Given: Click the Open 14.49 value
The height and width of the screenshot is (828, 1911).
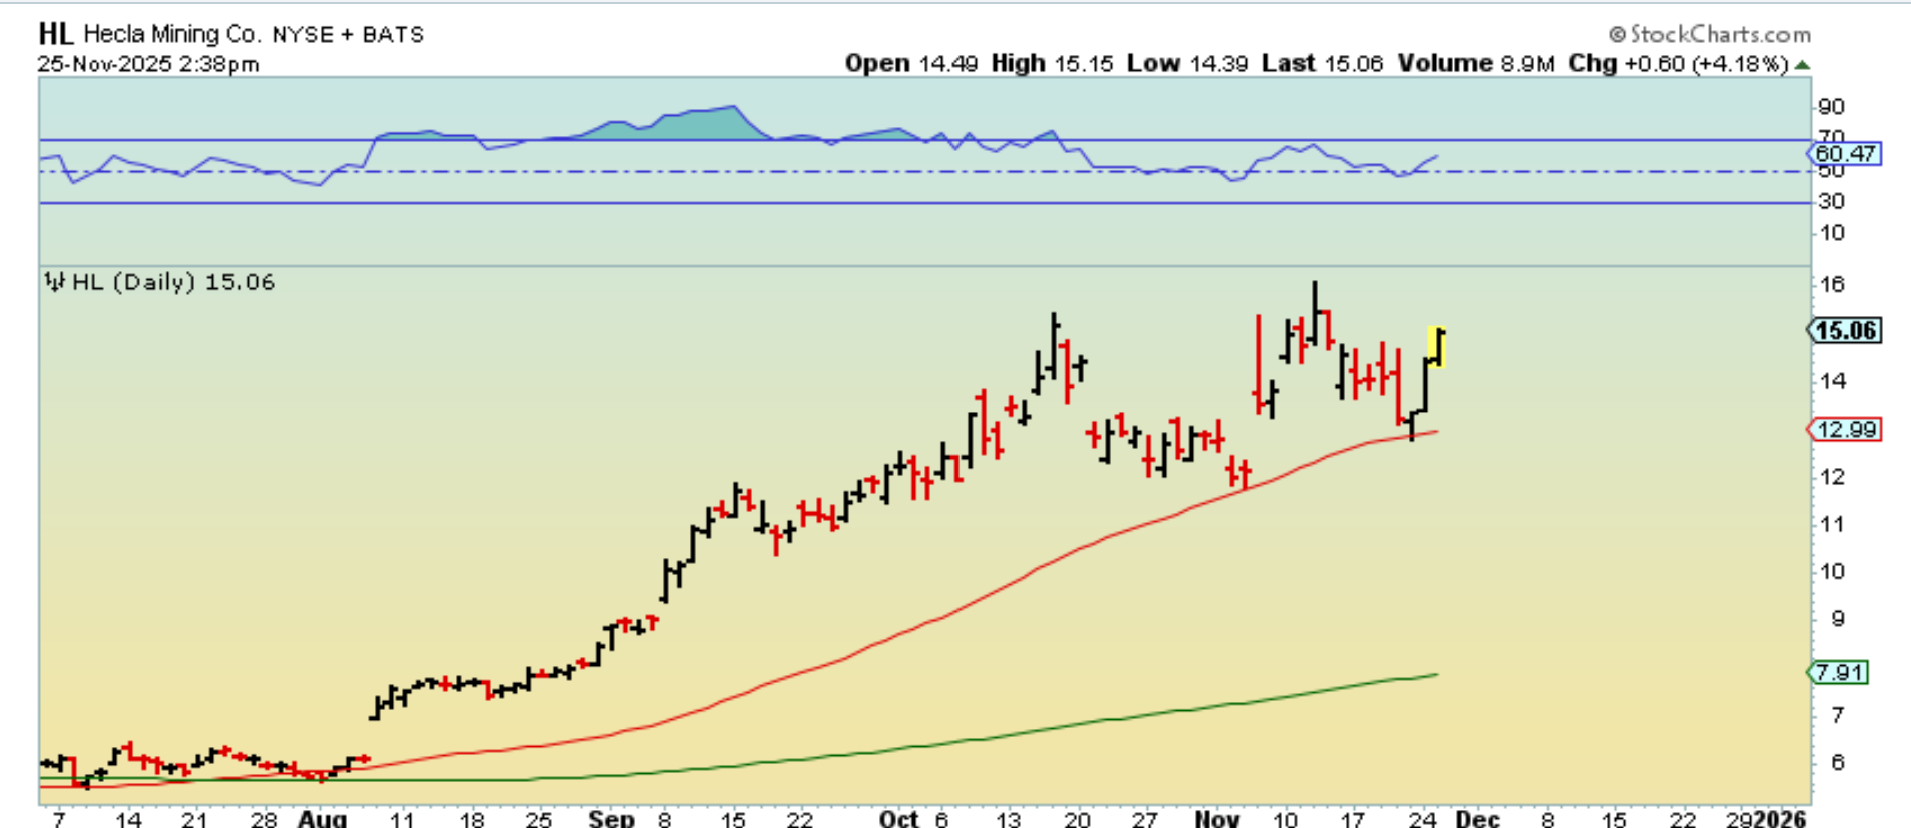Looking at the screenshot, I should click(x=911, y=64).
